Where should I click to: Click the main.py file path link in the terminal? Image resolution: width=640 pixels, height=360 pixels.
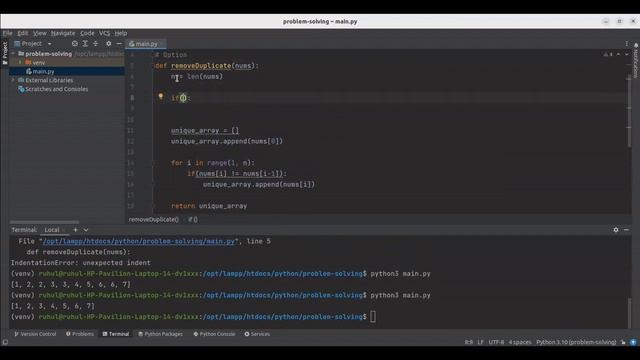pos(139,241)
